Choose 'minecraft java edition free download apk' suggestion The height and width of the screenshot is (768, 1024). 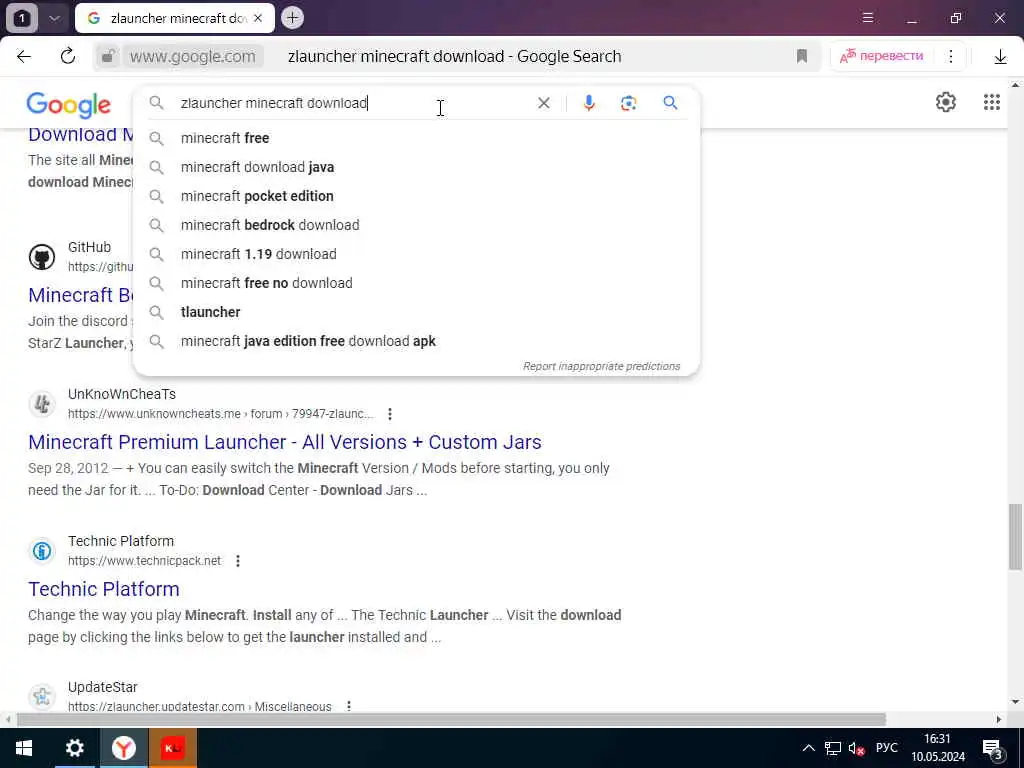coord(416,341)
